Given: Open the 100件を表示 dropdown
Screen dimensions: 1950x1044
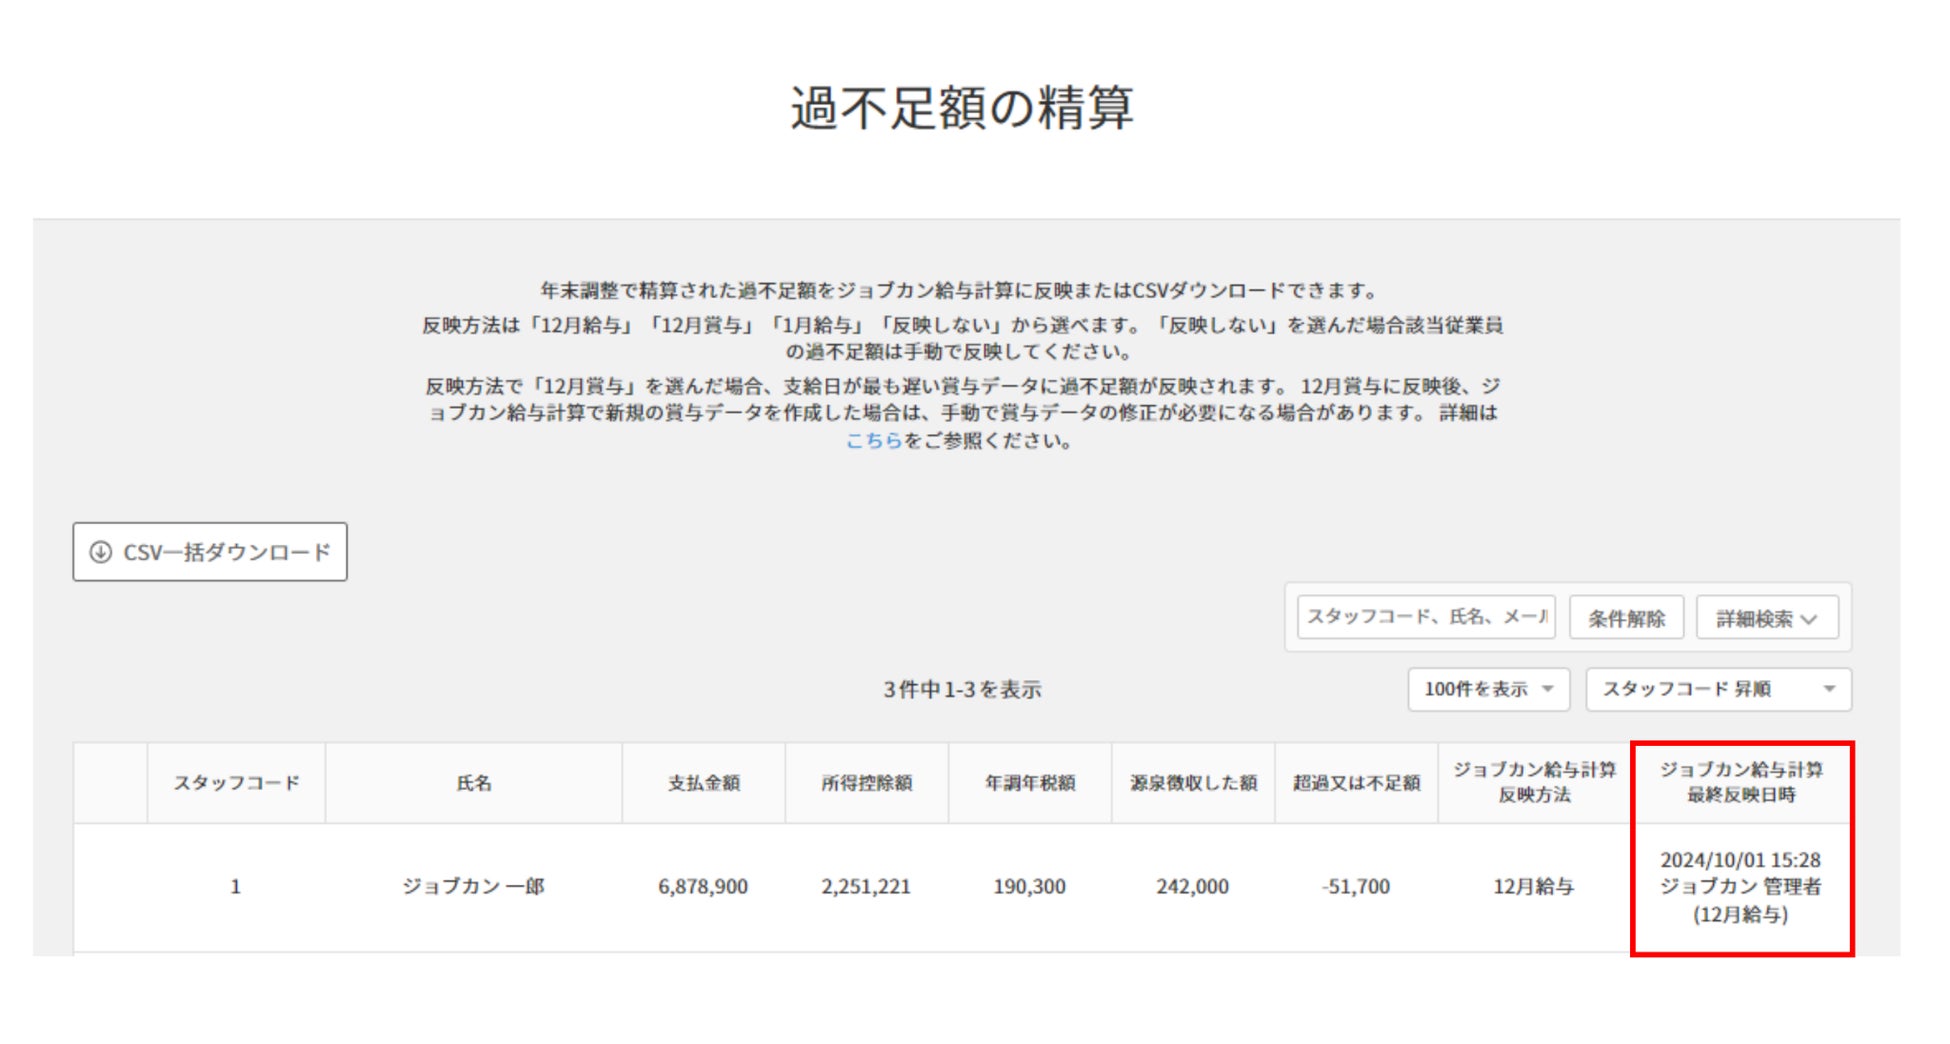Looking at the screenshot, I should click(1489, 689).
